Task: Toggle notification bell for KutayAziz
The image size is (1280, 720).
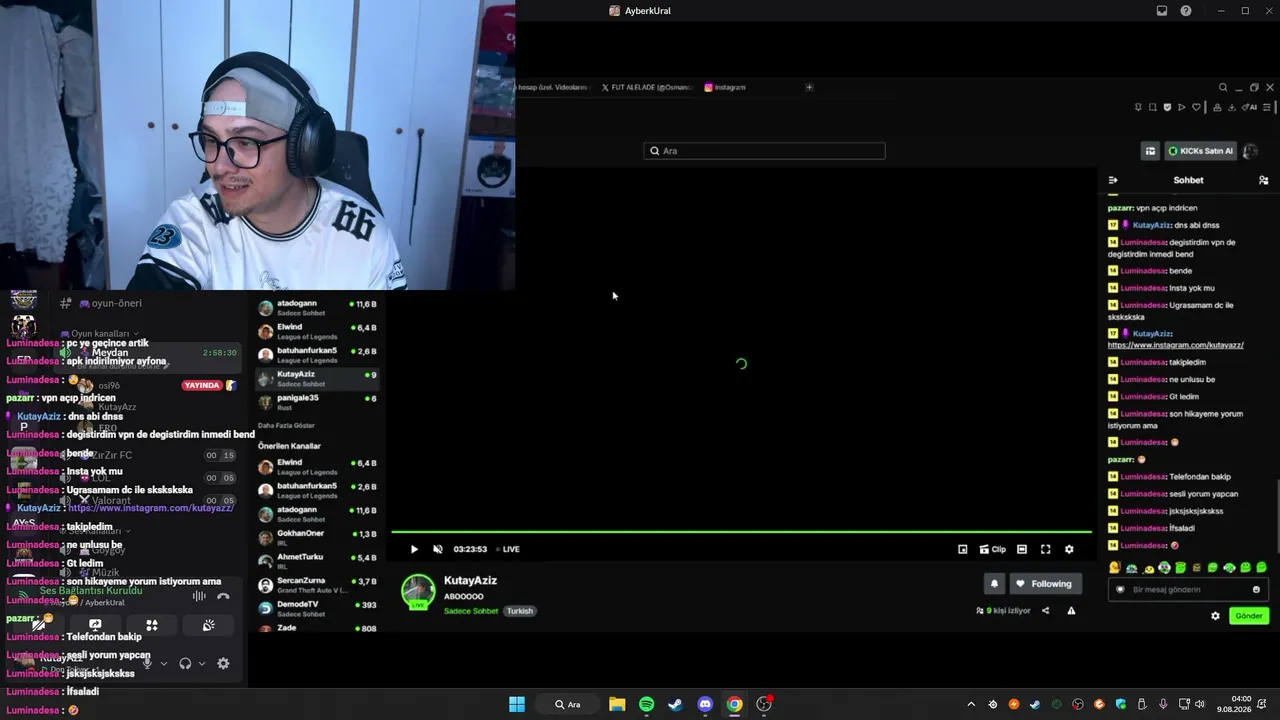Action: click(994, 584)
